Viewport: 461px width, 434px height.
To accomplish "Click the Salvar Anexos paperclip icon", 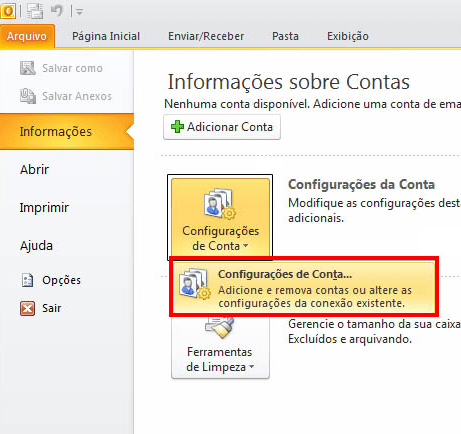I will (28, 96).
